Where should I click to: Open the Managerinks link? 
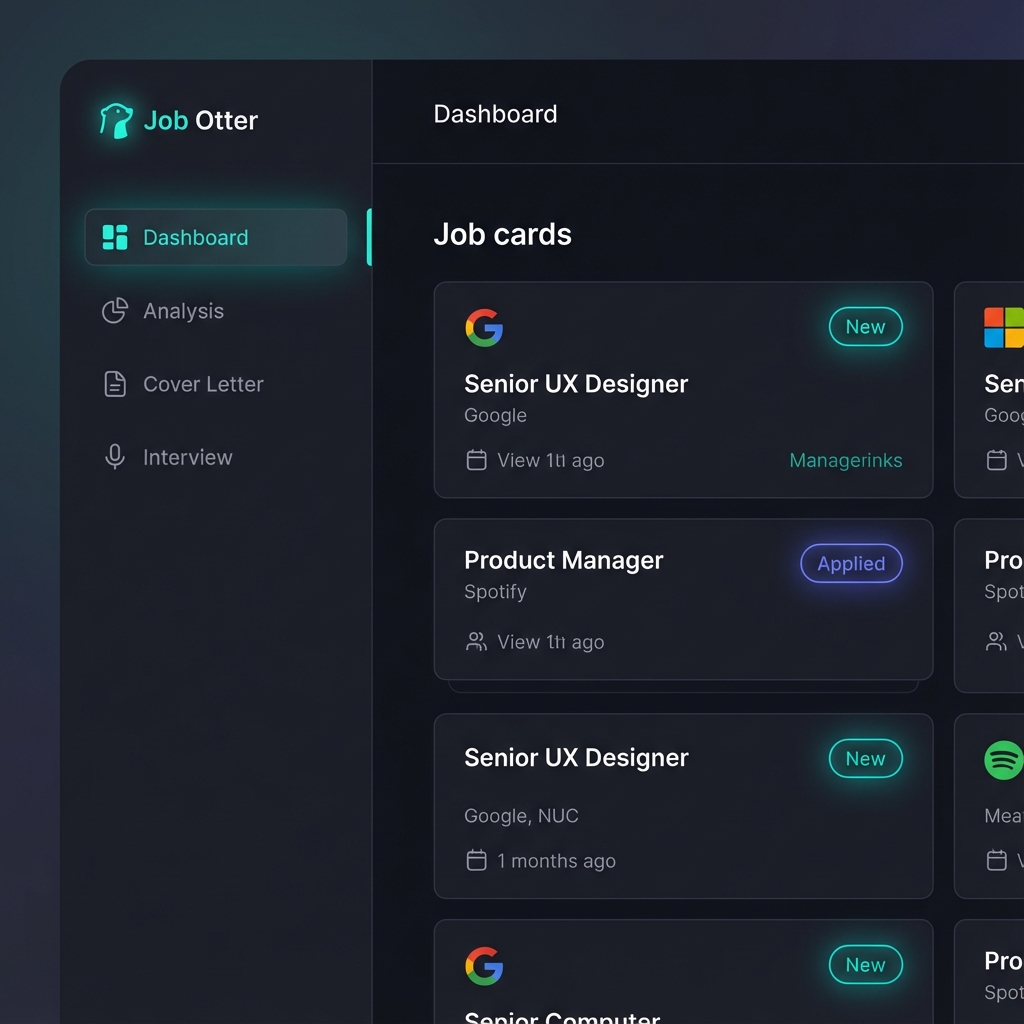pyautogui.click(x=845, y=461)
